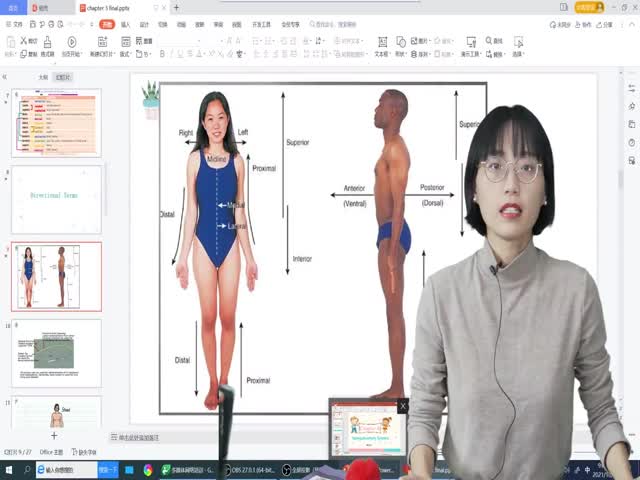640x480 pixels.
Task: Select the Directional Terms slide thumbnail
Action: tap(56, 199)
